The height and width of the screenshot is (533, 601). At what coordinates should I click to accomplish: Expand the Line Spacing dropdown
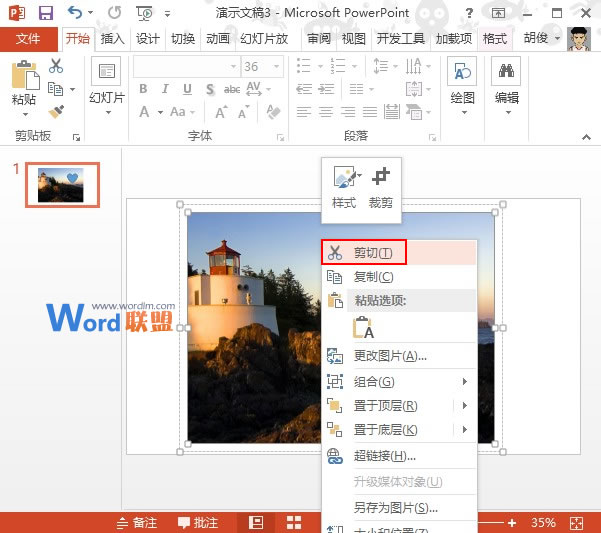coord(395,66)
